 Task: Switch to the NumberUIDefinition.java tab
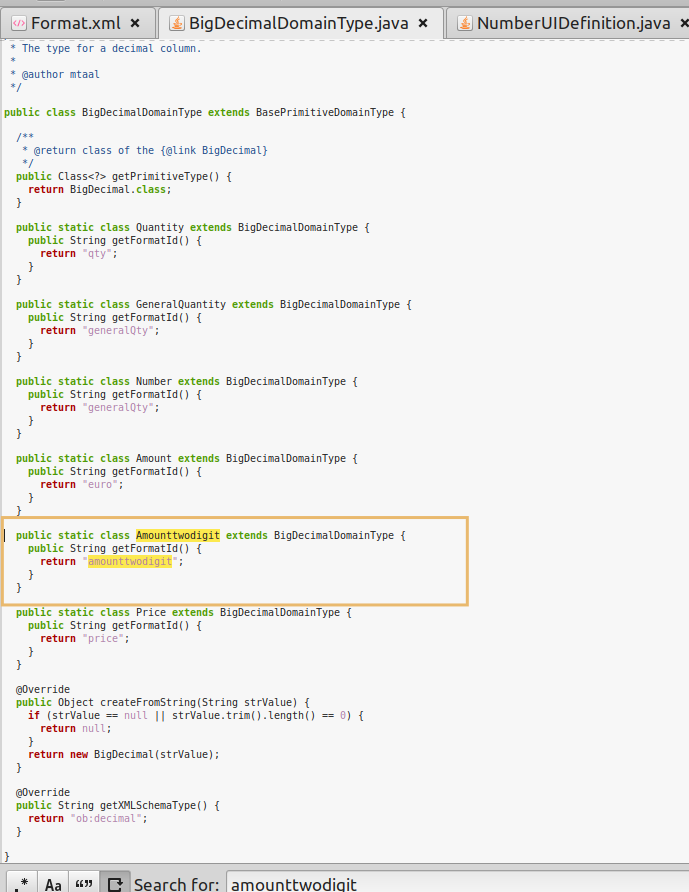pos(573,22)
